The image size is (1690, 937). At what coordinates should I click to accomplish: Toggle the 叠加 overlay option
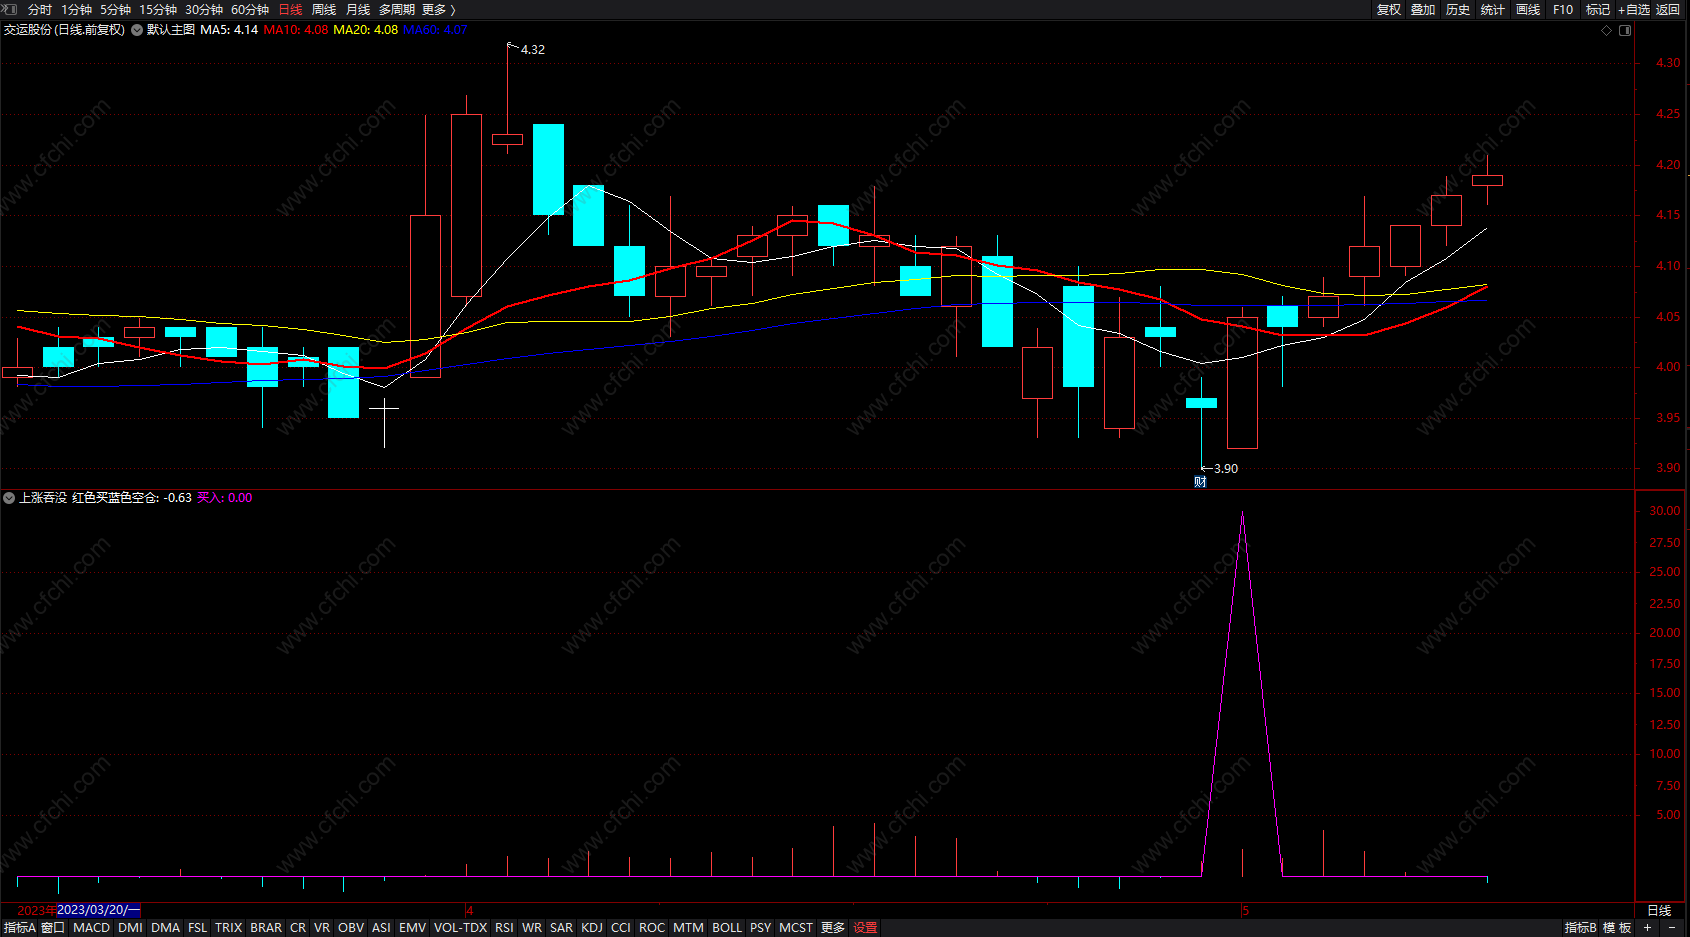1423,9
